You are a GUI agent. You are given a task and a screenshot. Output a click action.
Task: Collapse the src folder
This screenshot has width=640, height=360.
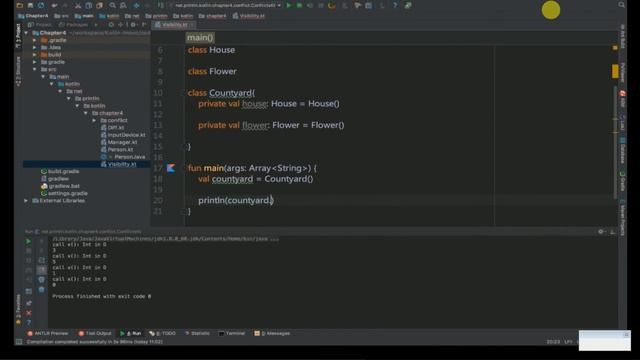tap(35, 69)
